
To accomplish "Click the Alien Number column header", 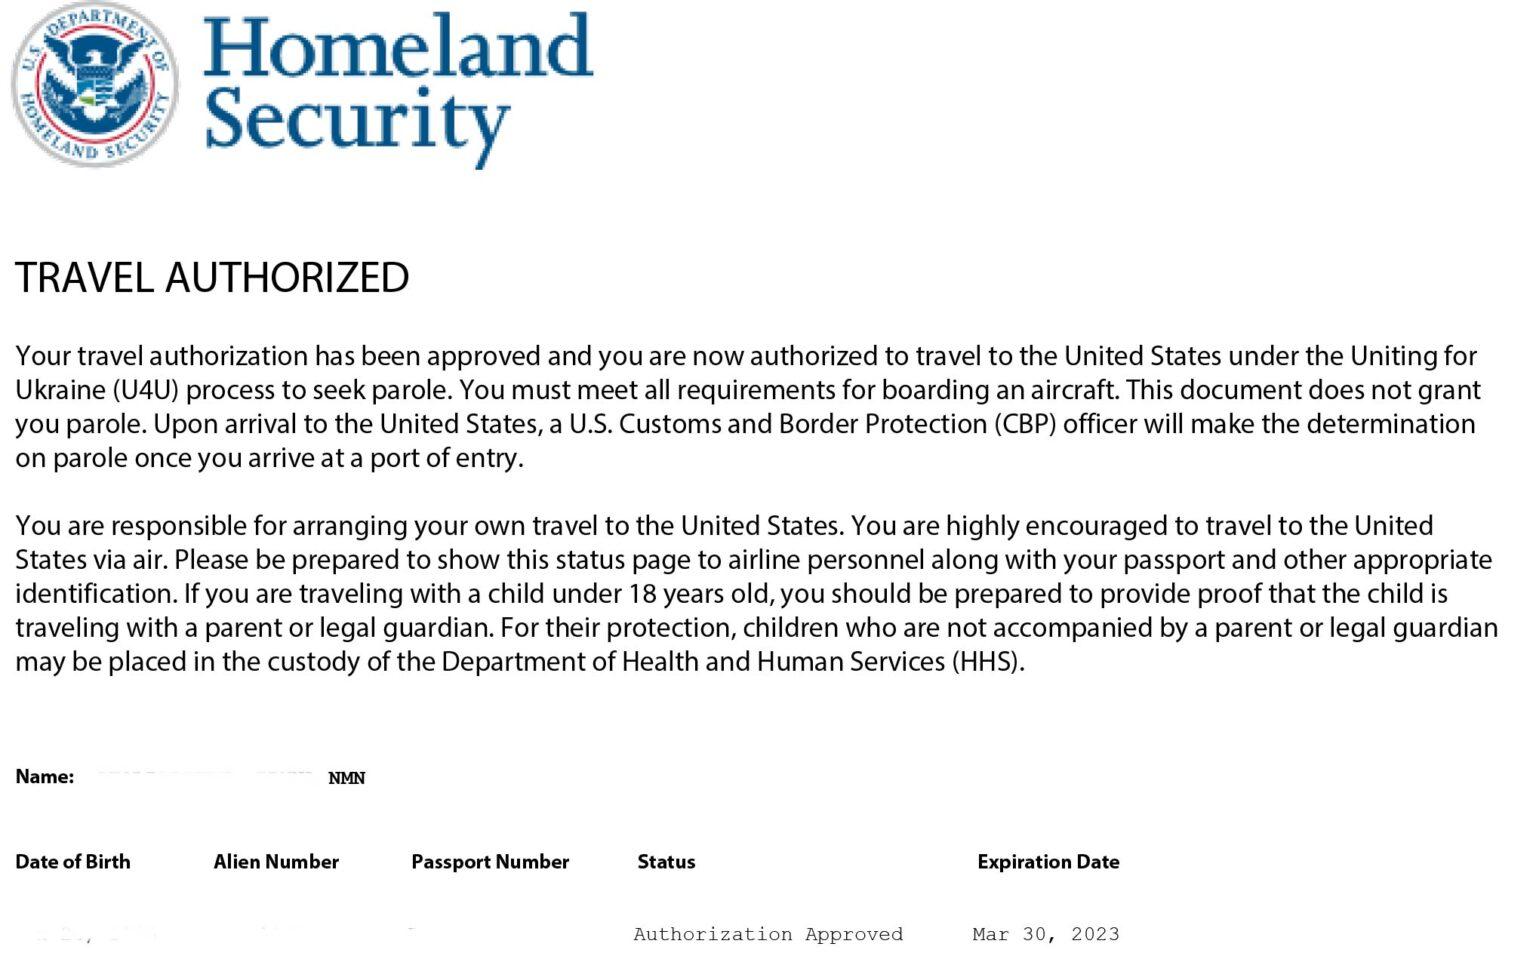I will [276, 862].
